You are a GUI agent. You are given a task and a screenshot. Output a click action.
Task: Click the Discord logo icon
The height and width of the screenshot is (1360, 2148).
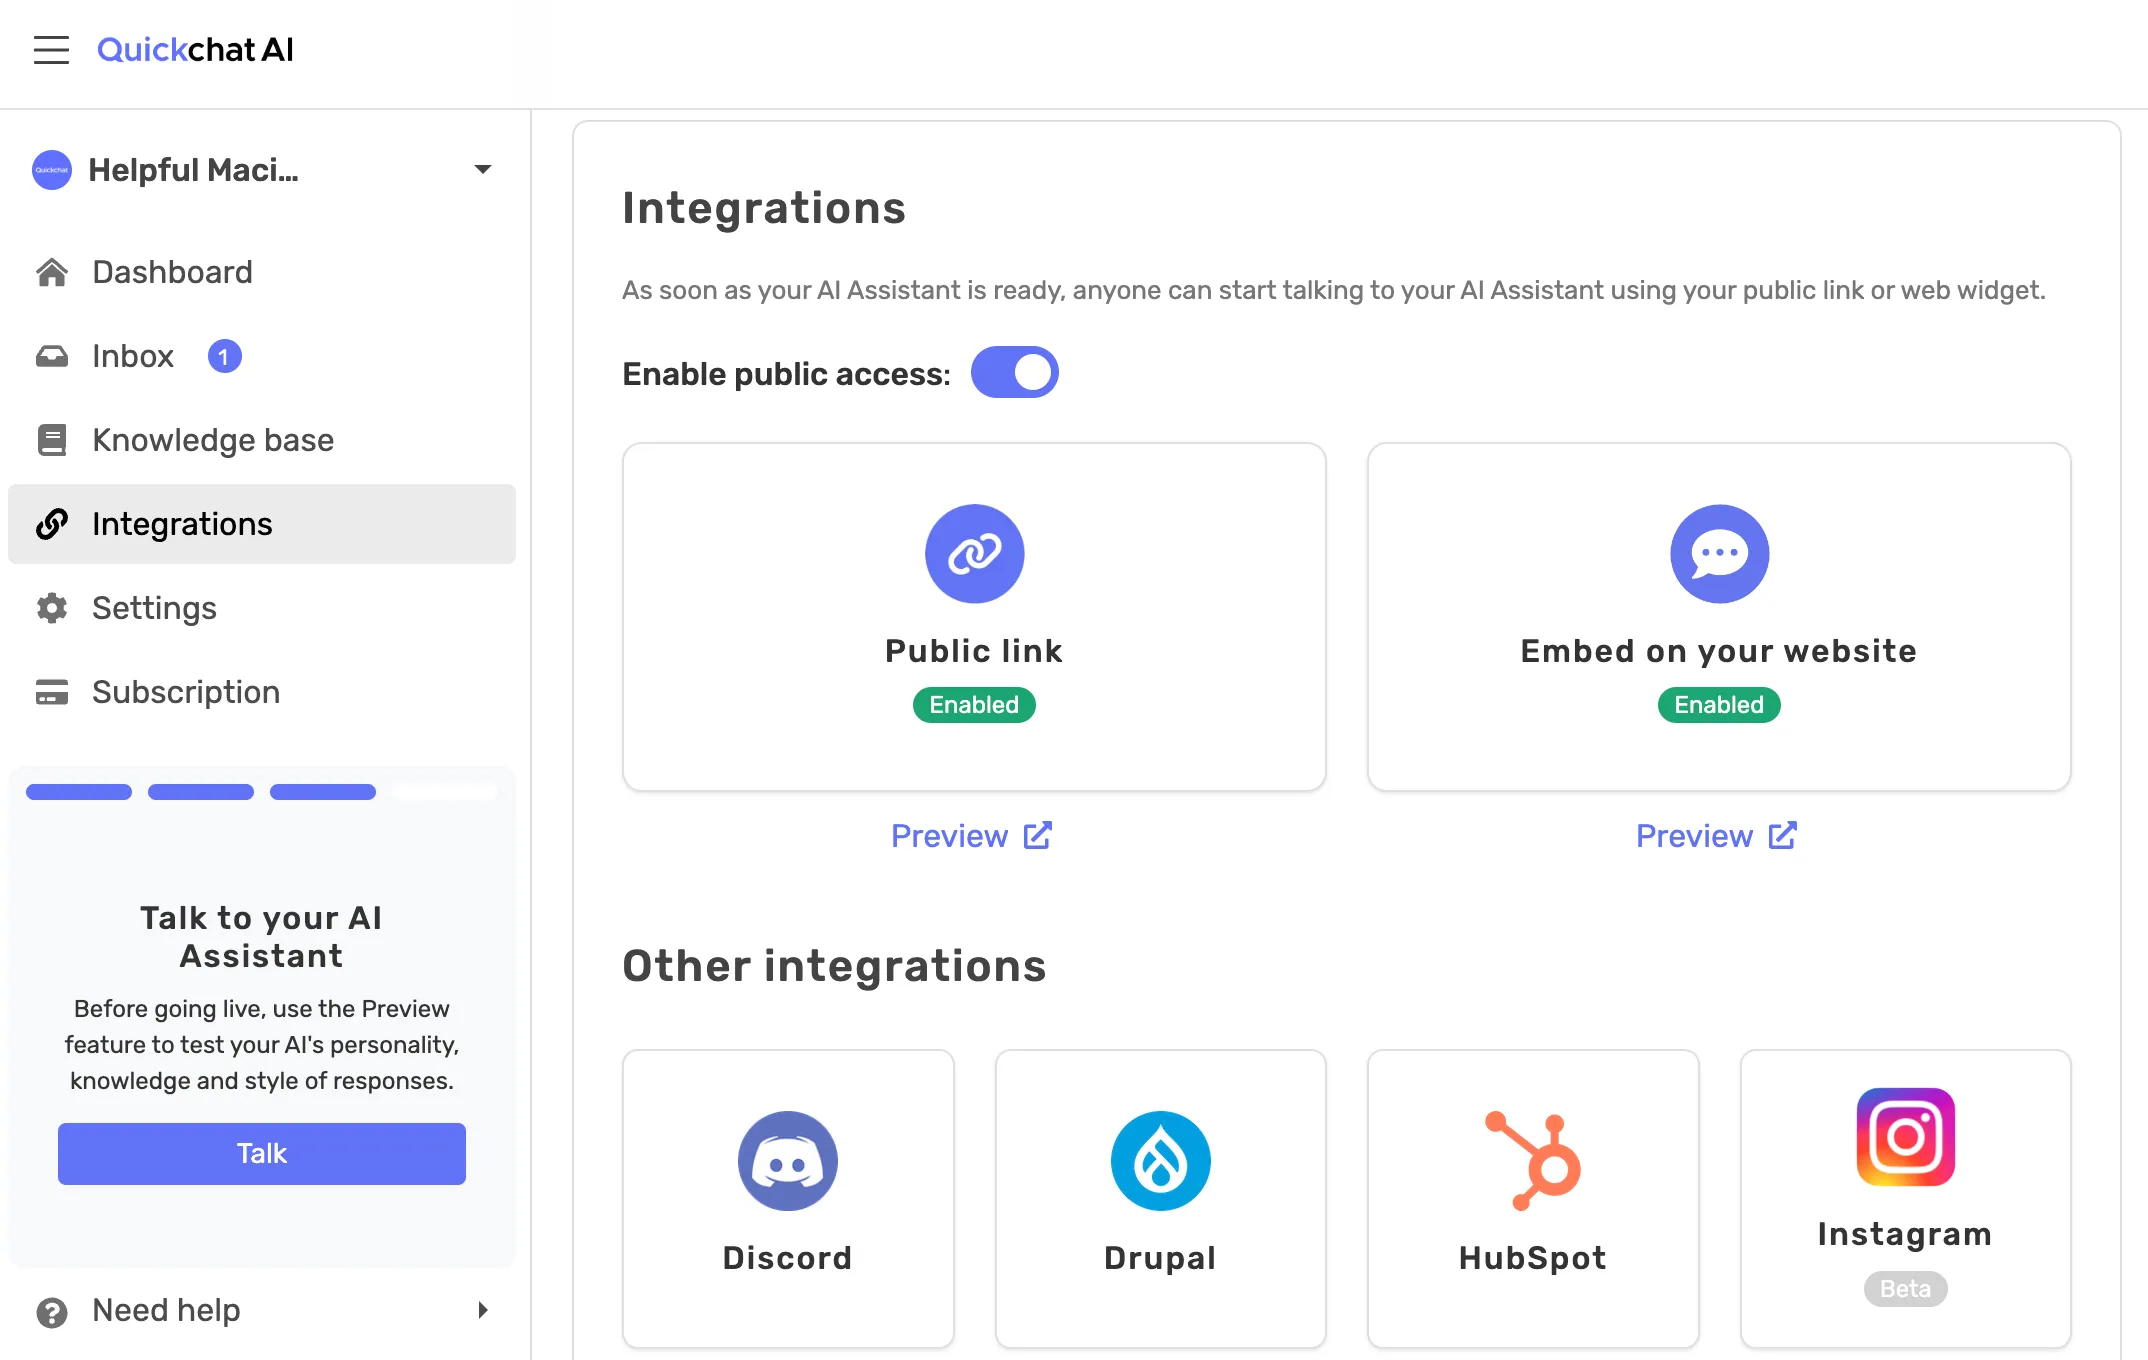788,1161
